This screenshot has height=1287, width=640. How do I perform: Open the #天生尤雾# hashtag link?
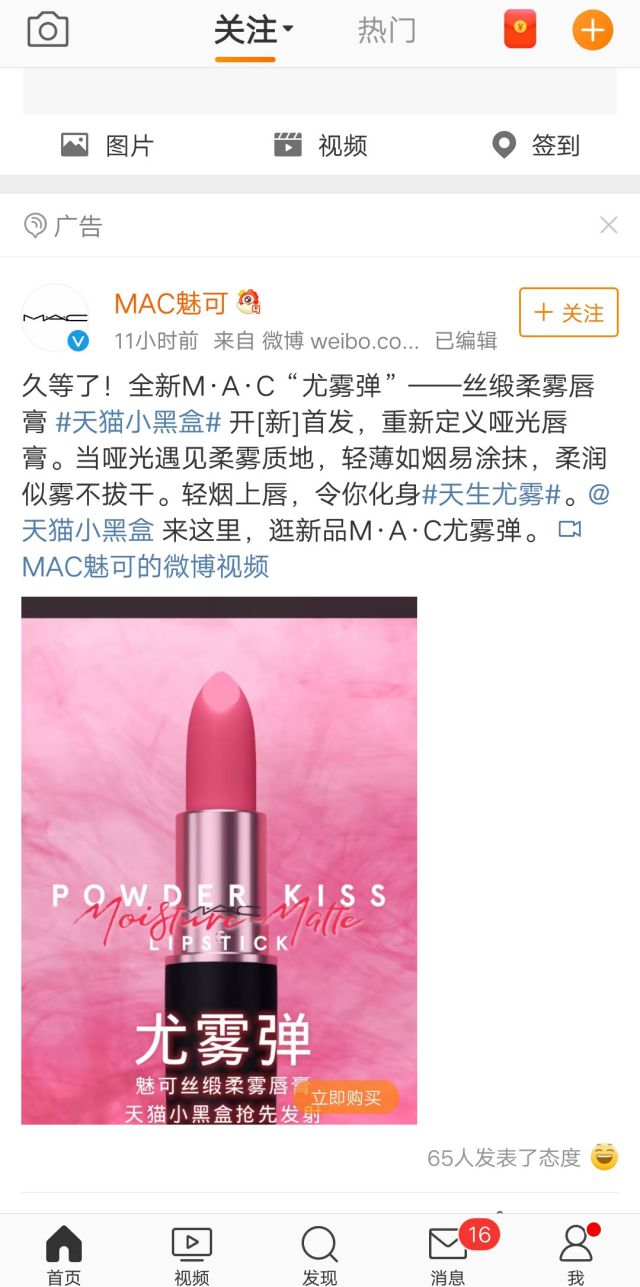pyautogui.click(x=490, y=494)
